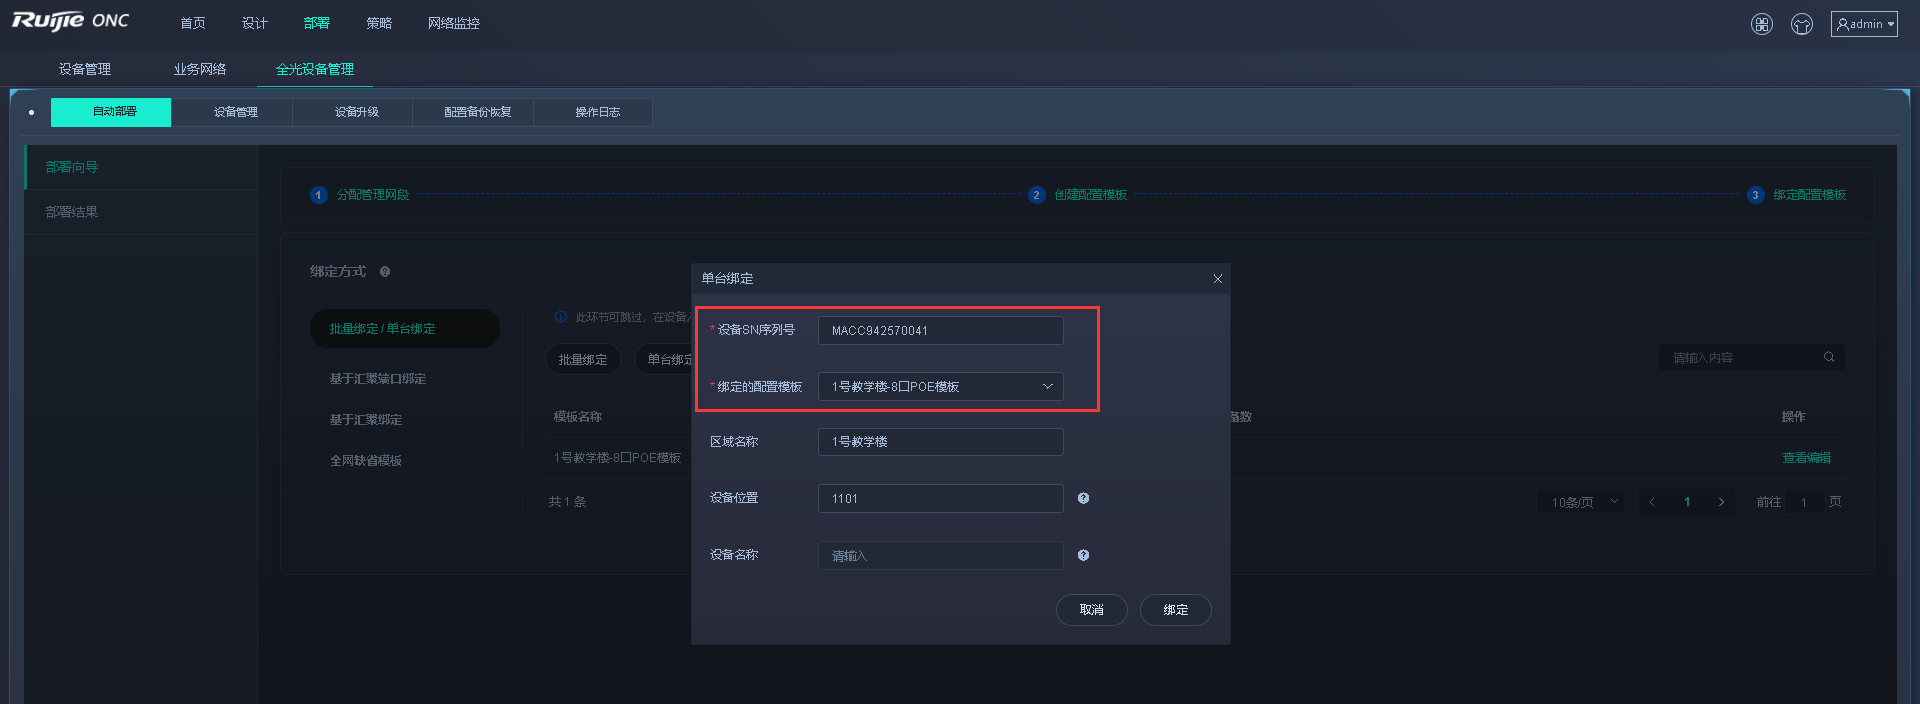Select 部署结果 in left sidebar
The image size is (1920, 704).
point(72,212)
